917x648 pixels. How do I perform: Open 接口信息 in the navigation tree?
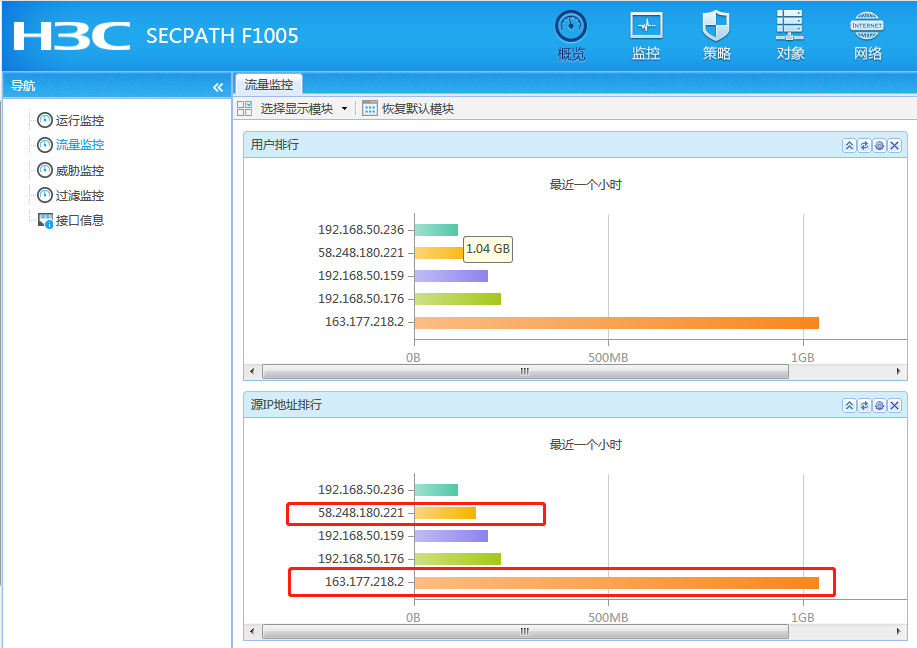(71, 220)
